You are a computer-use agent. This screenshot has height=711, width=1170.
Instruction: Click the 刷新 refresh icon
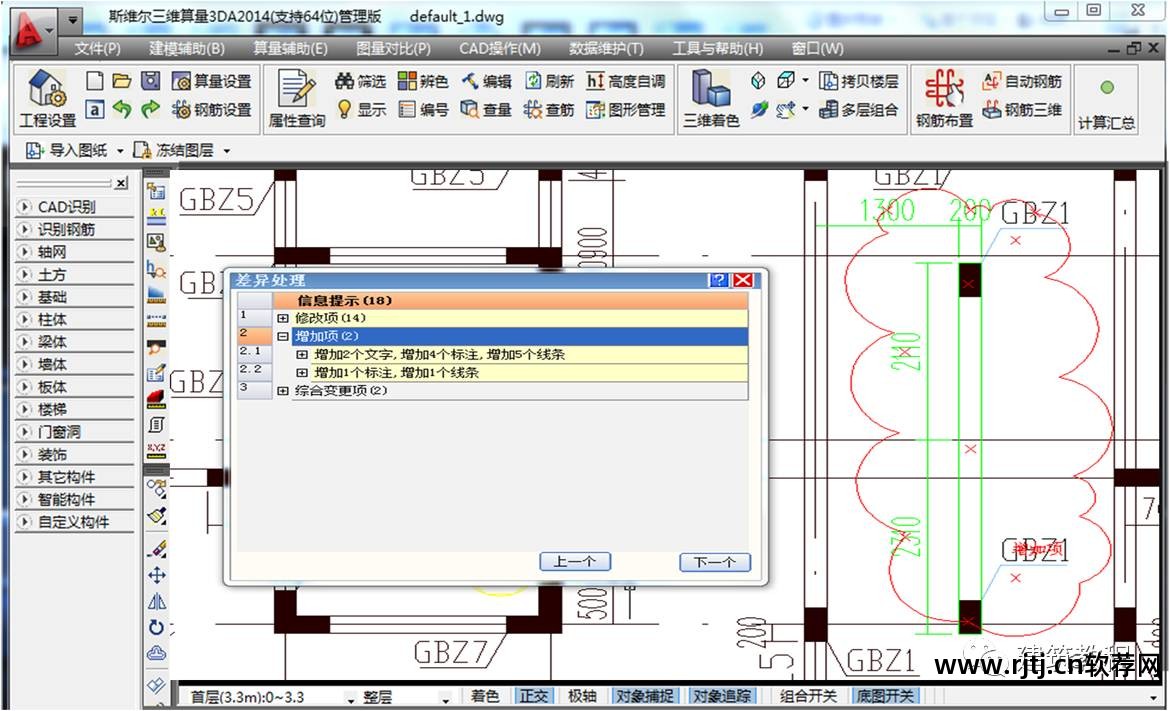[534, 81]
